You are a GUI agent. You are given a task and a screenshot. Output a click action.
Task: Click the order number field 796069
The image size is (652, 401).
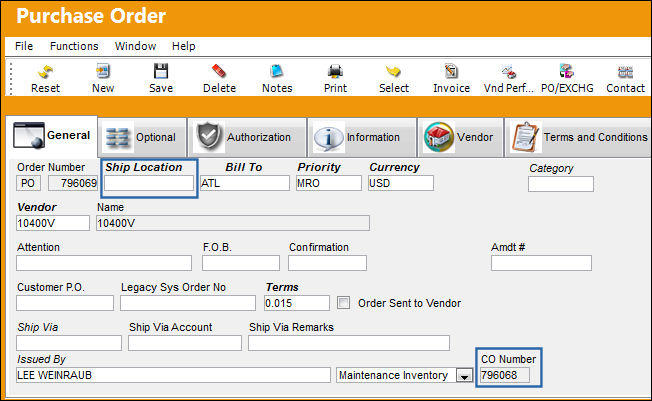click(73, 183)
